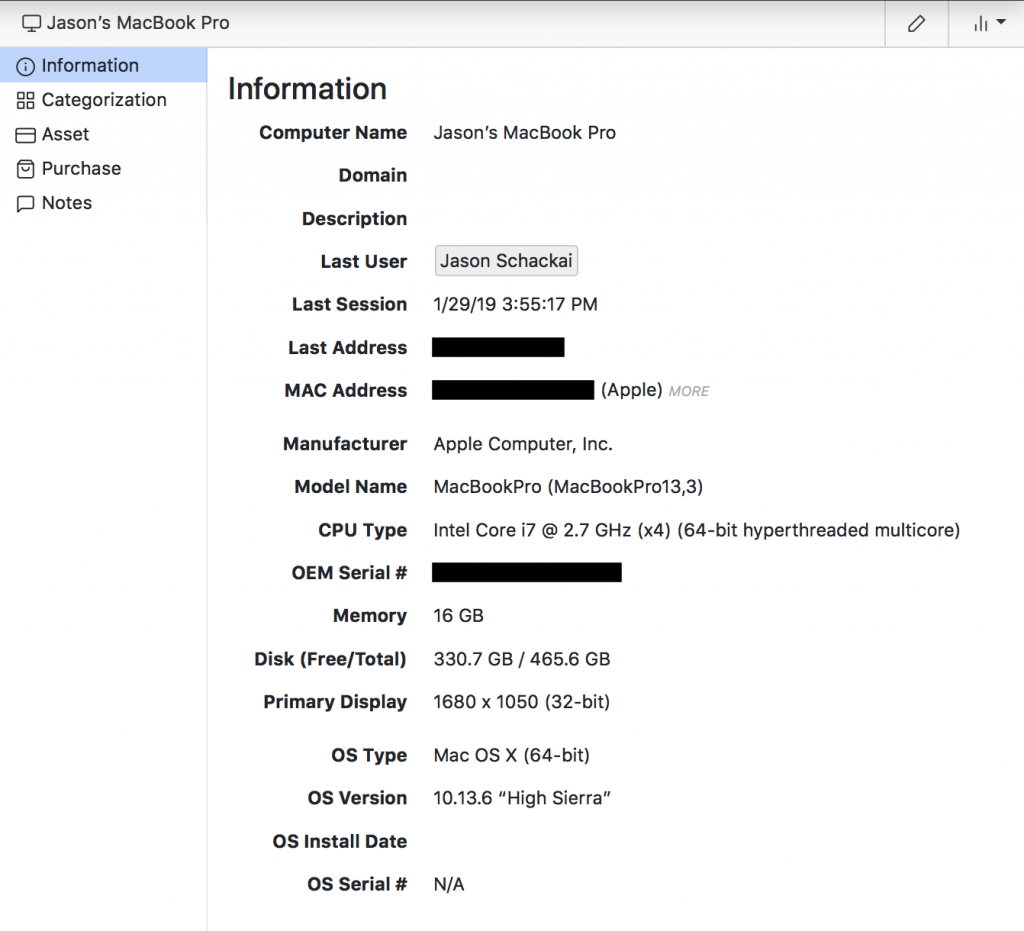Click the MORE link beside MAC Address
Screen dimensions: 1024x931
[x=689, y=391]
